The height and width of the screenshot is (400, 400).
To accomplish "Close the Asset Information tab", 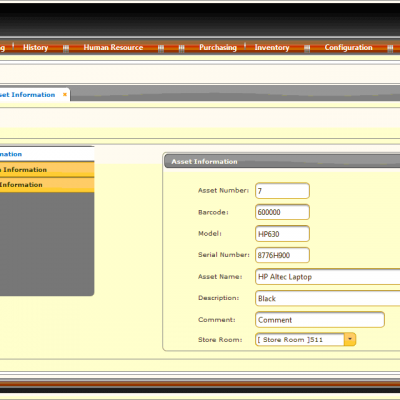I will point(65,94).
